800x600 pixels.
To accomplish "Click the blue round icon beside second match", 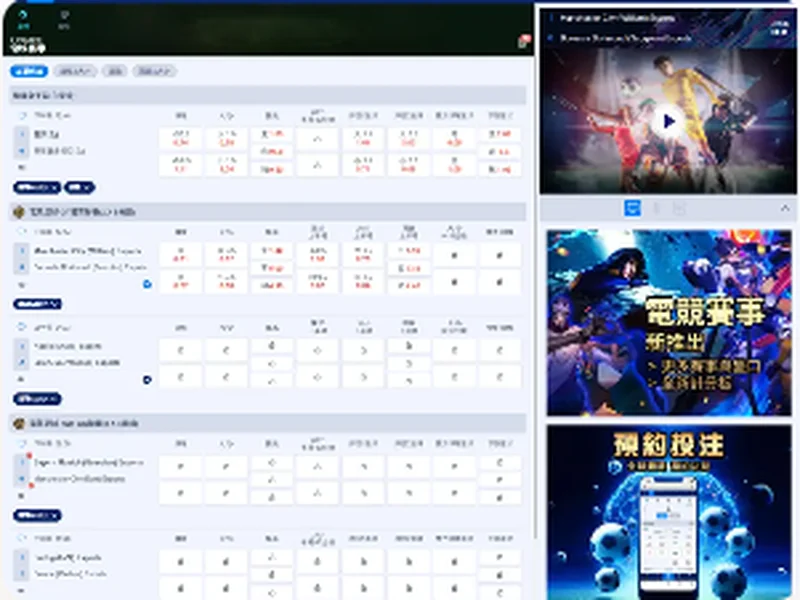I will (x=147, y=284).
